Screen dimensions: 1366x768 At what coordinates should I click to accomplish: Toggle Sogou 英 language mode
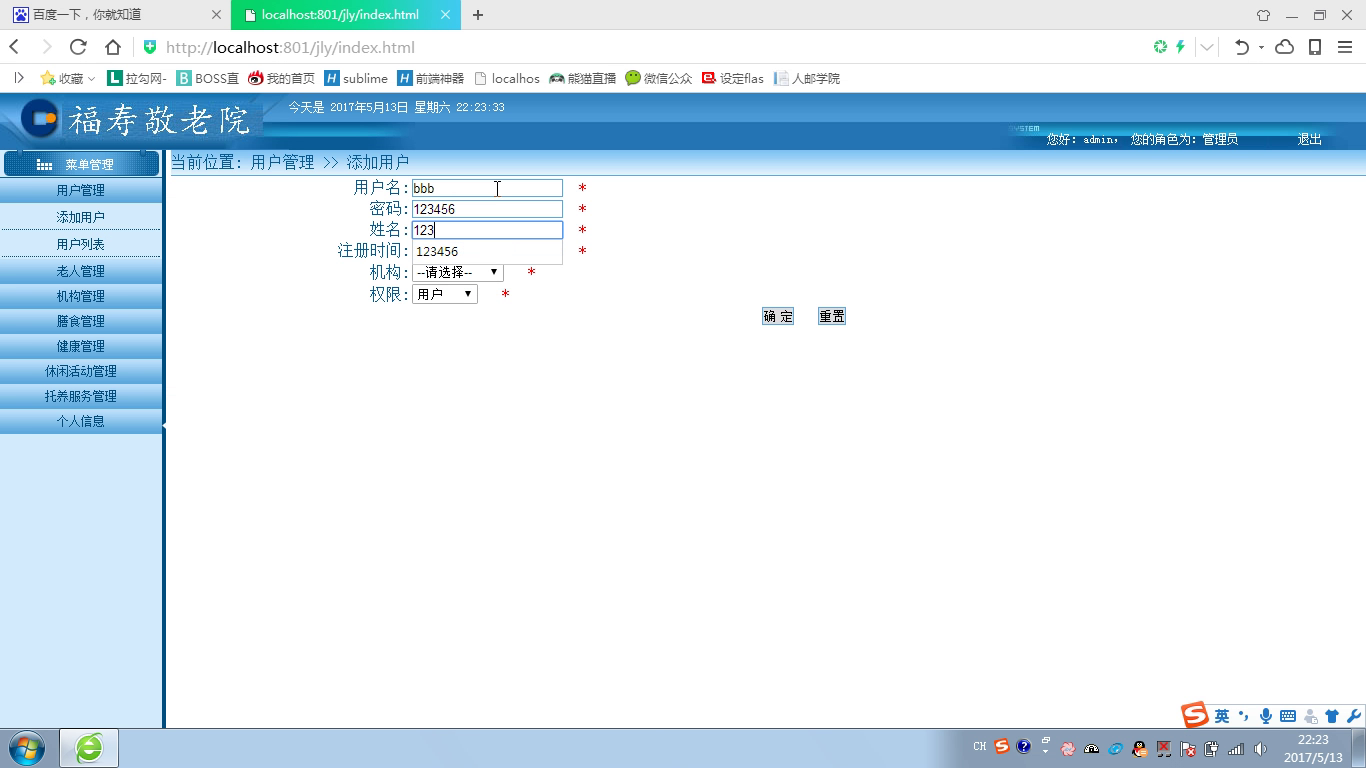pyautogui.click(x=1222, y=716)
